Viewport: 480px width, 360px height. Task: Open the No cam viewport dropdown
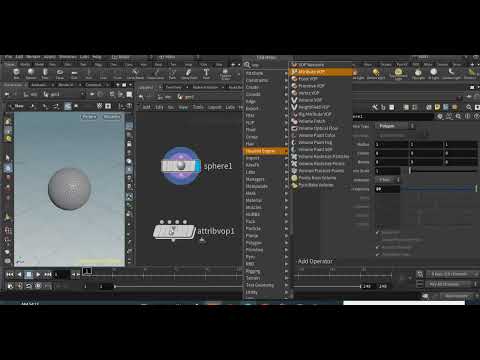coord(112,117)
